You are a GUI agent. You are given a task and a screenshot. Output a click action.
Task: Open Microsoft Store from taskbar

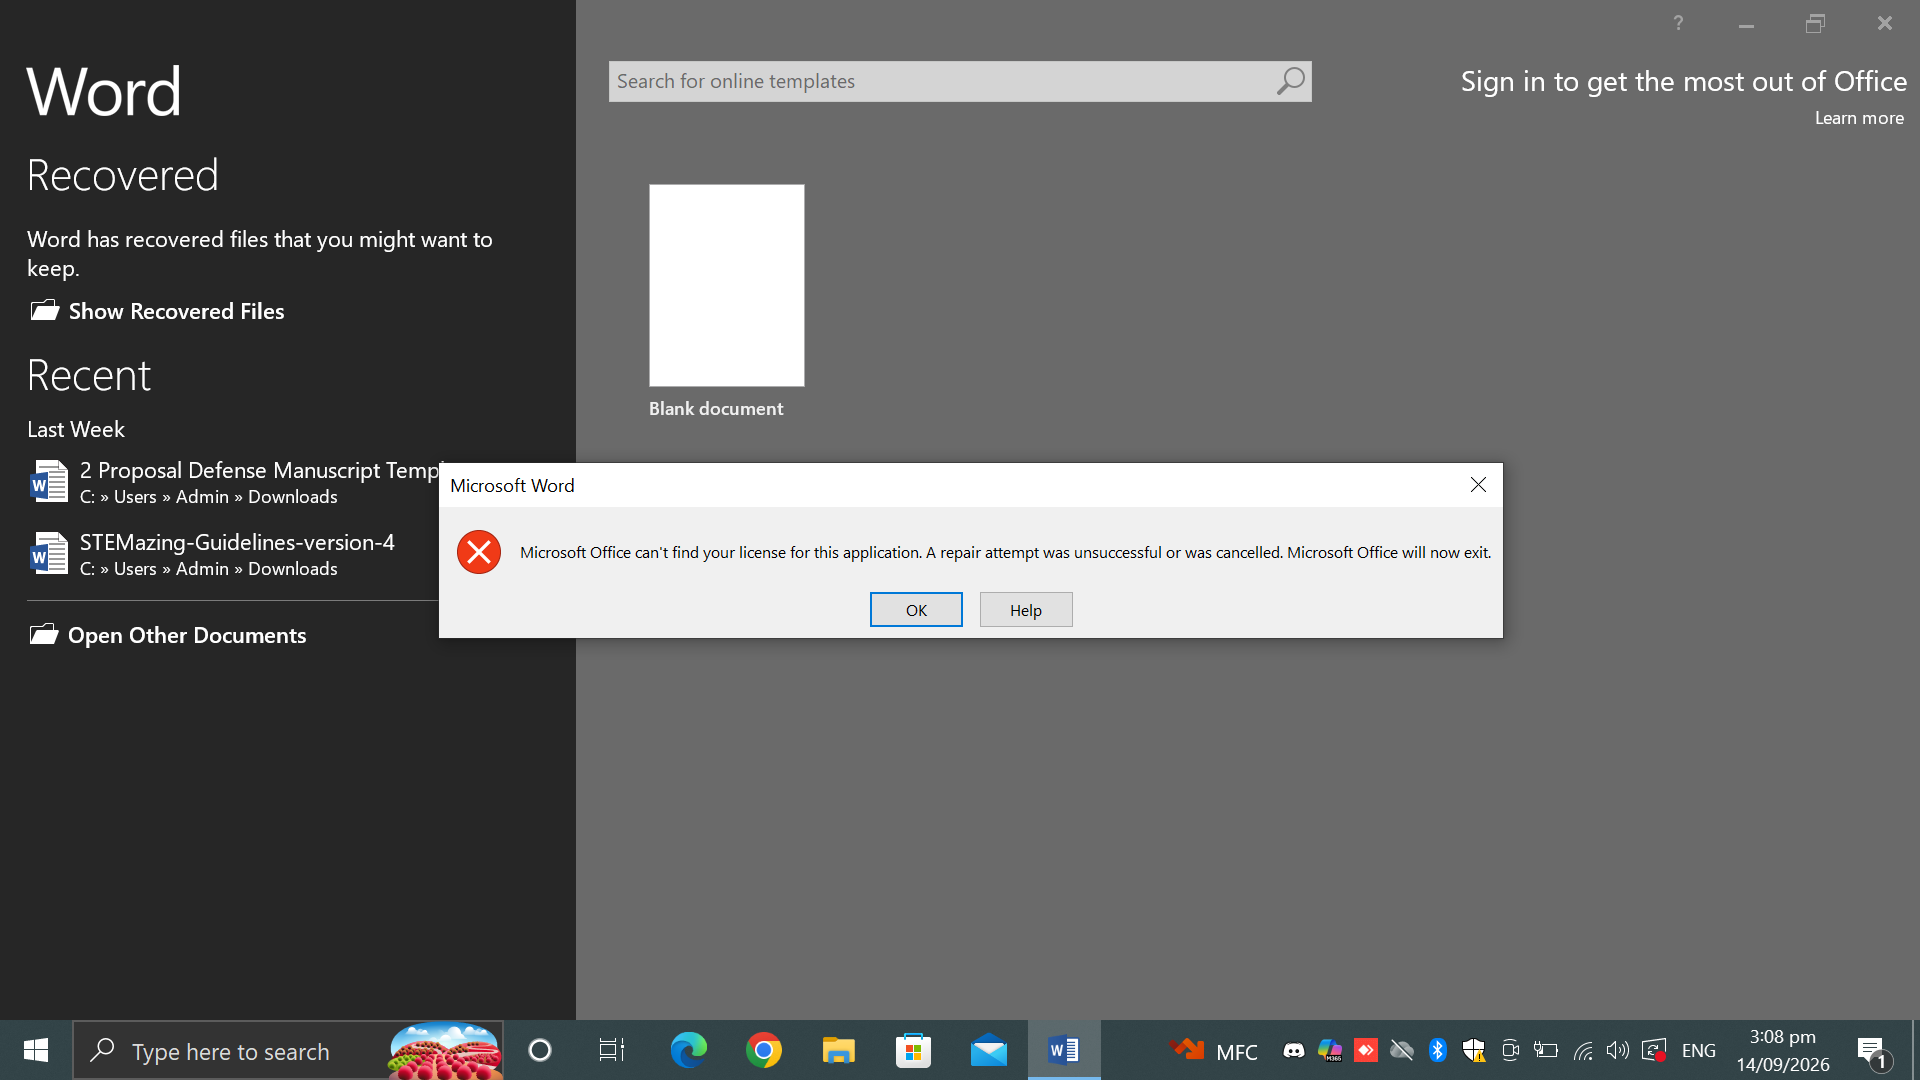click(913, 1050)
